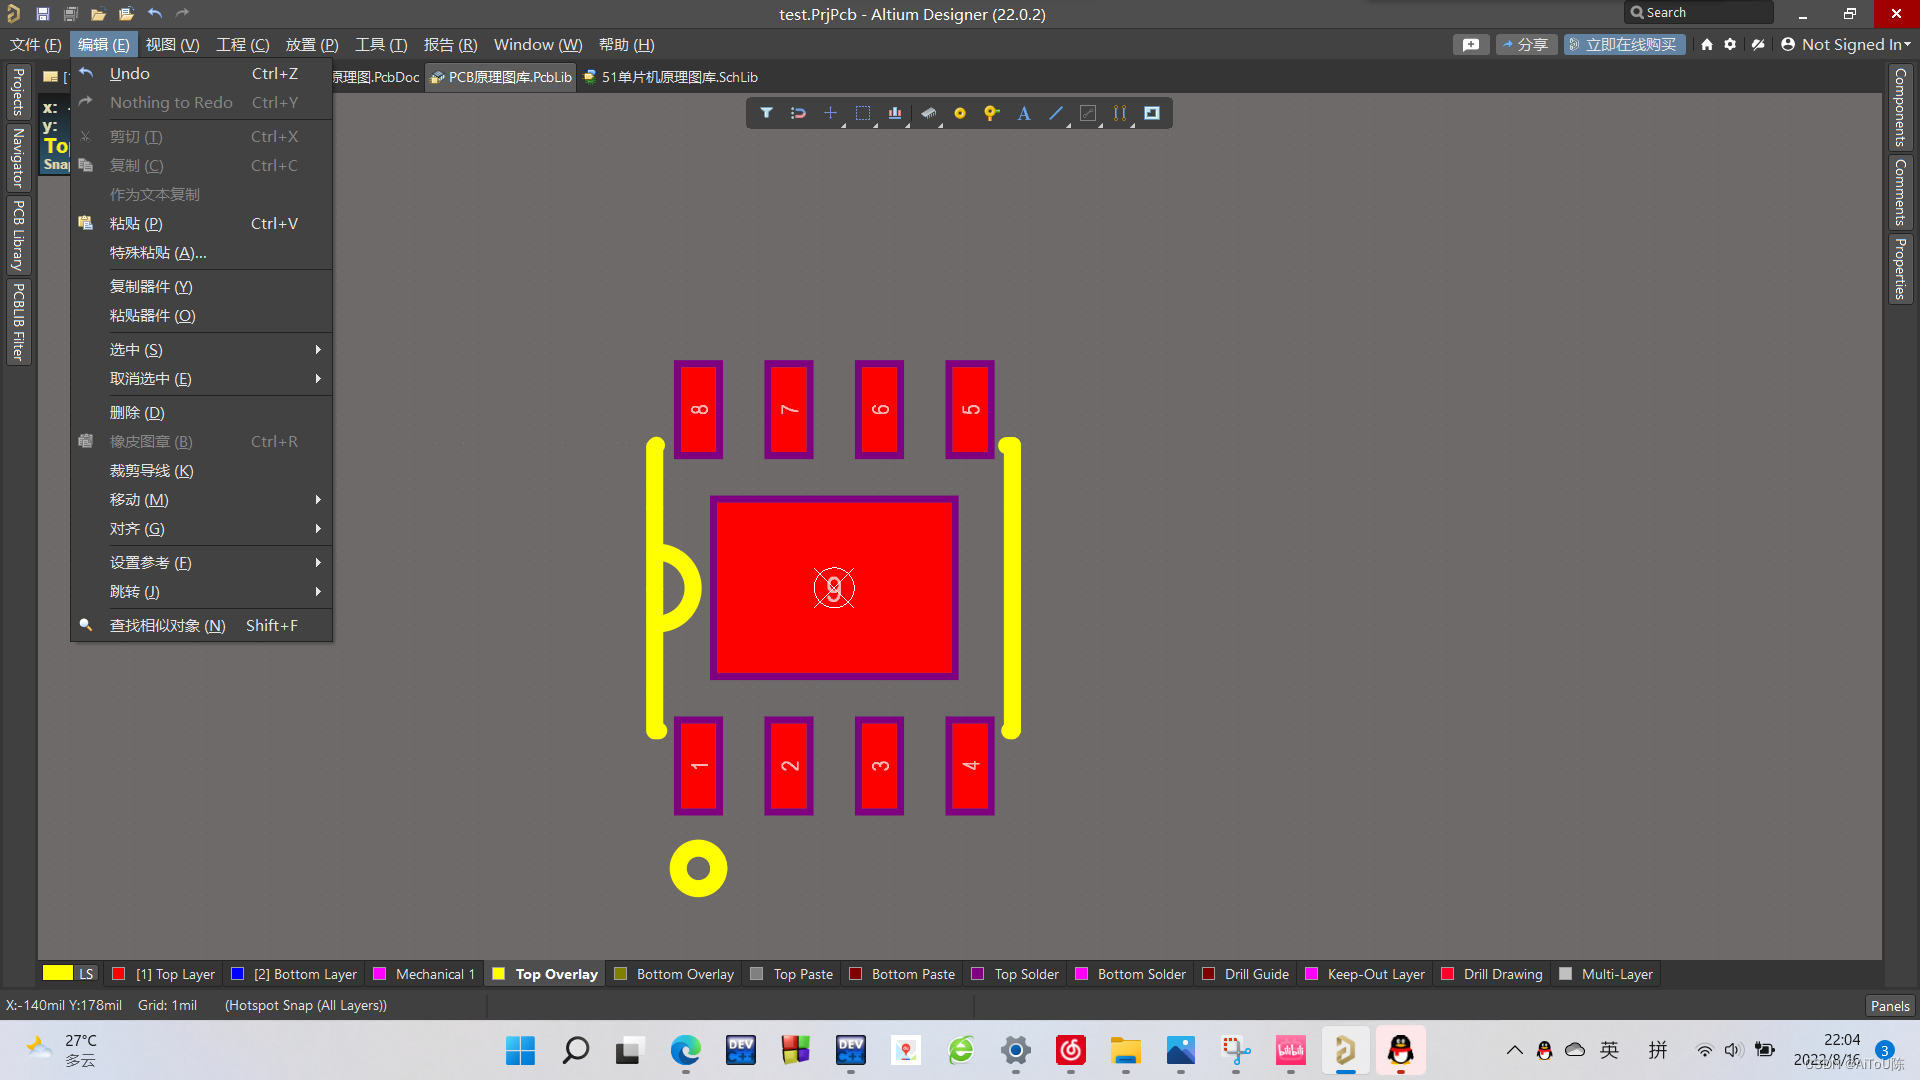Screen dimensions: 1920x1080
Task: Choose the rectangle selection tool
Action: click(862, 113)
